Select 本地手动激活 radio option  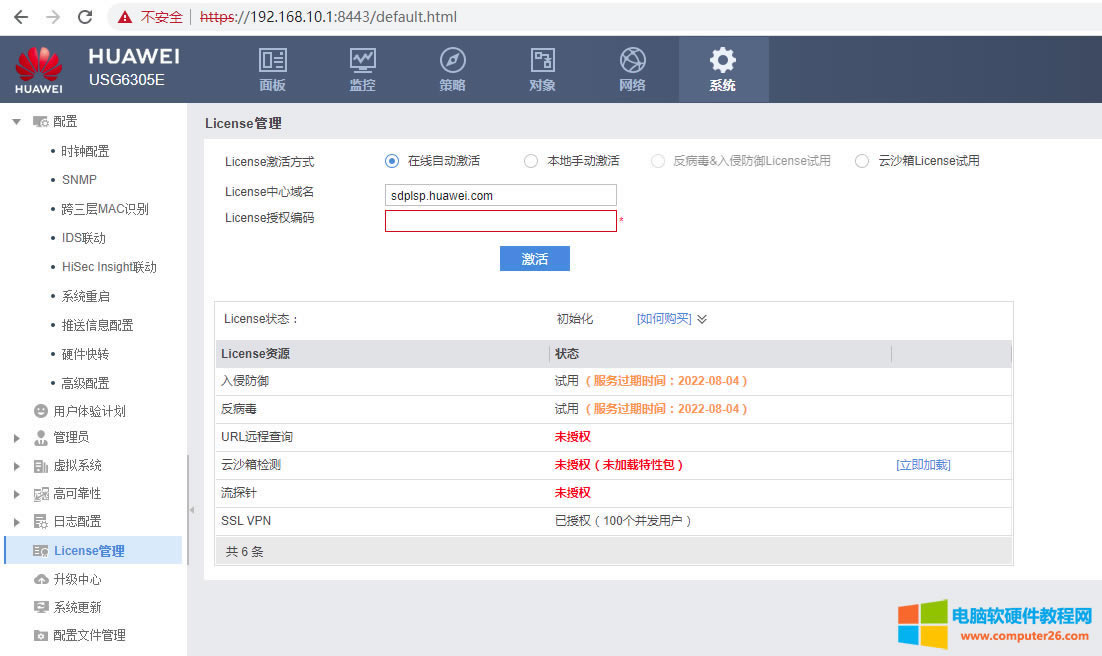coord(531,161)
